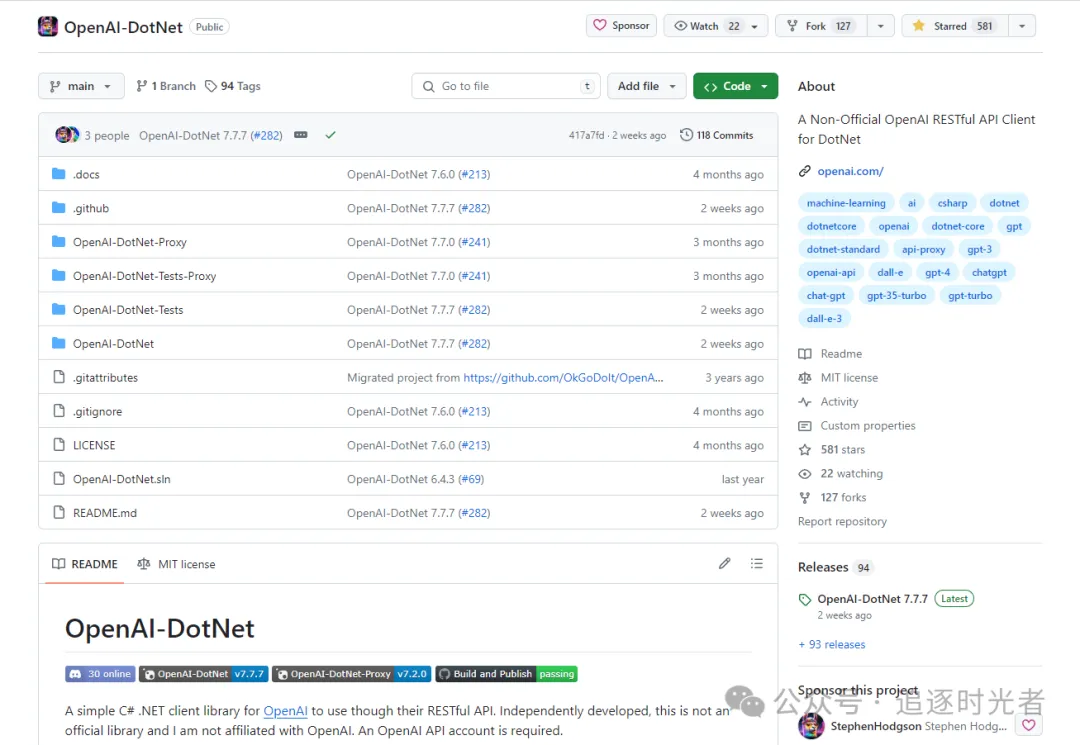This screenshot has height=745, width=1080.
Task: Switch to the MIT license tab
Action: [x=176, y=564]
